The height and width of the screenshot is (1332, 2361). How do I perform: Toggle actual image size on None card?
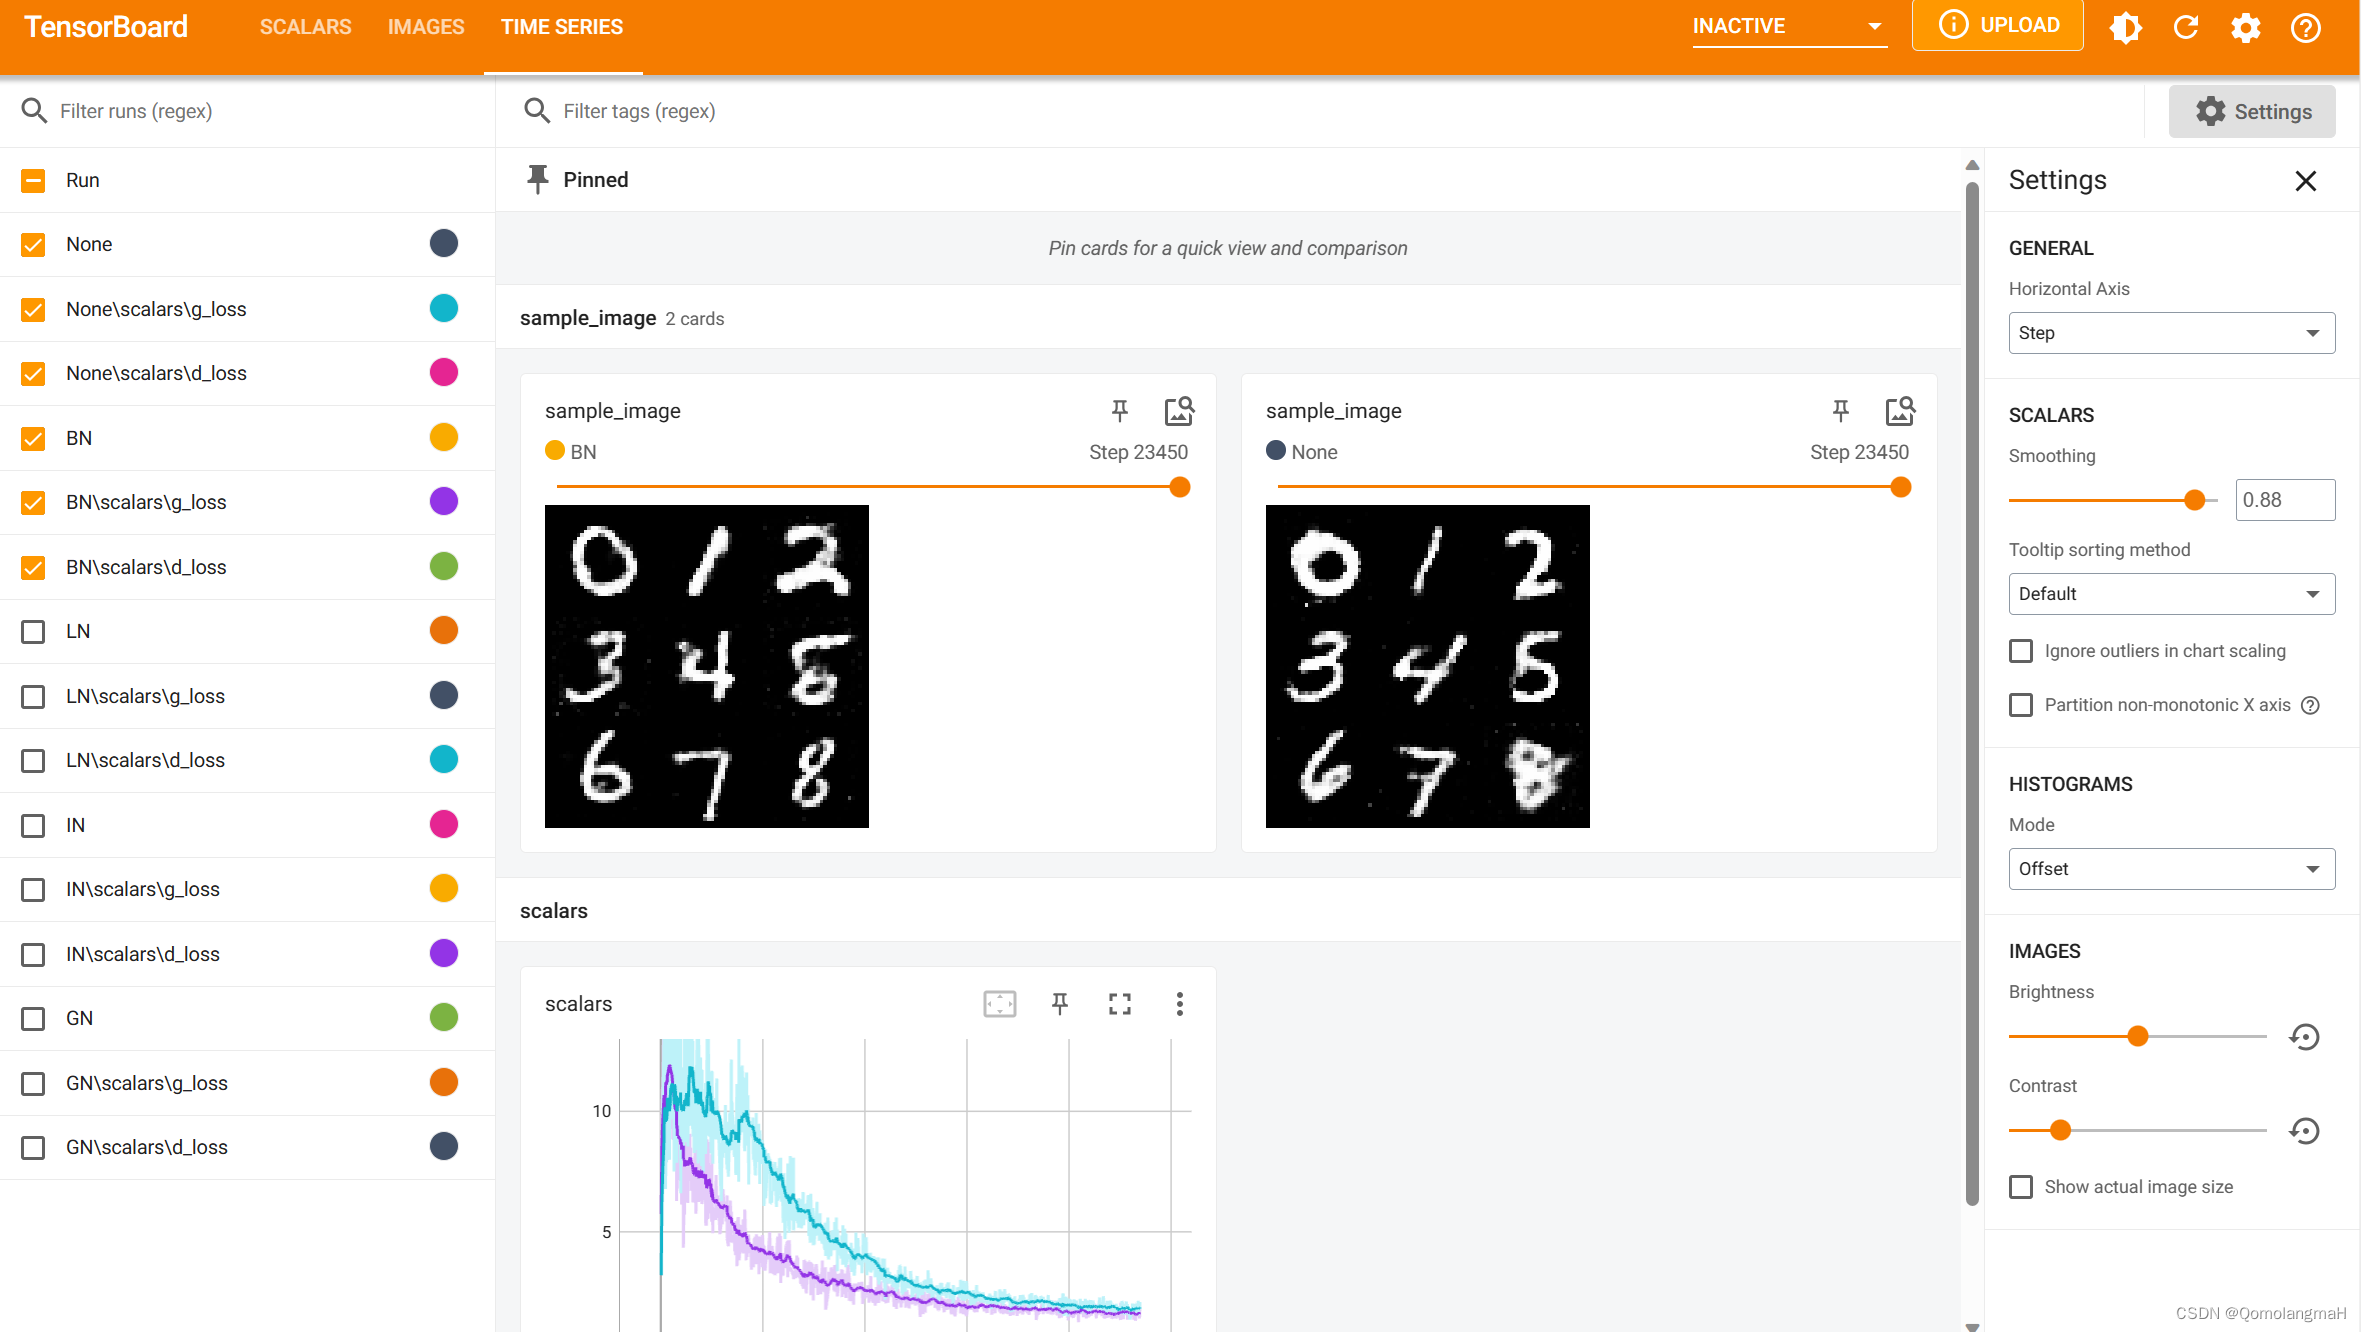tap(1900, 410)
